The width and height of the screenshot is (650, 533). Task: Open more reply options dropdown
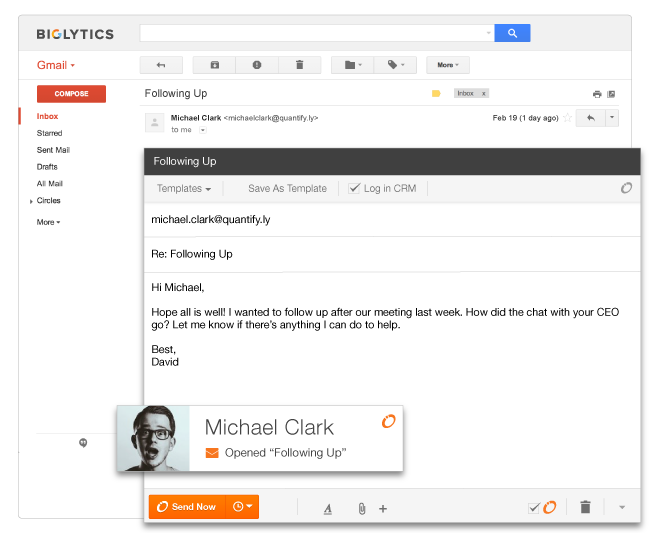612,118
